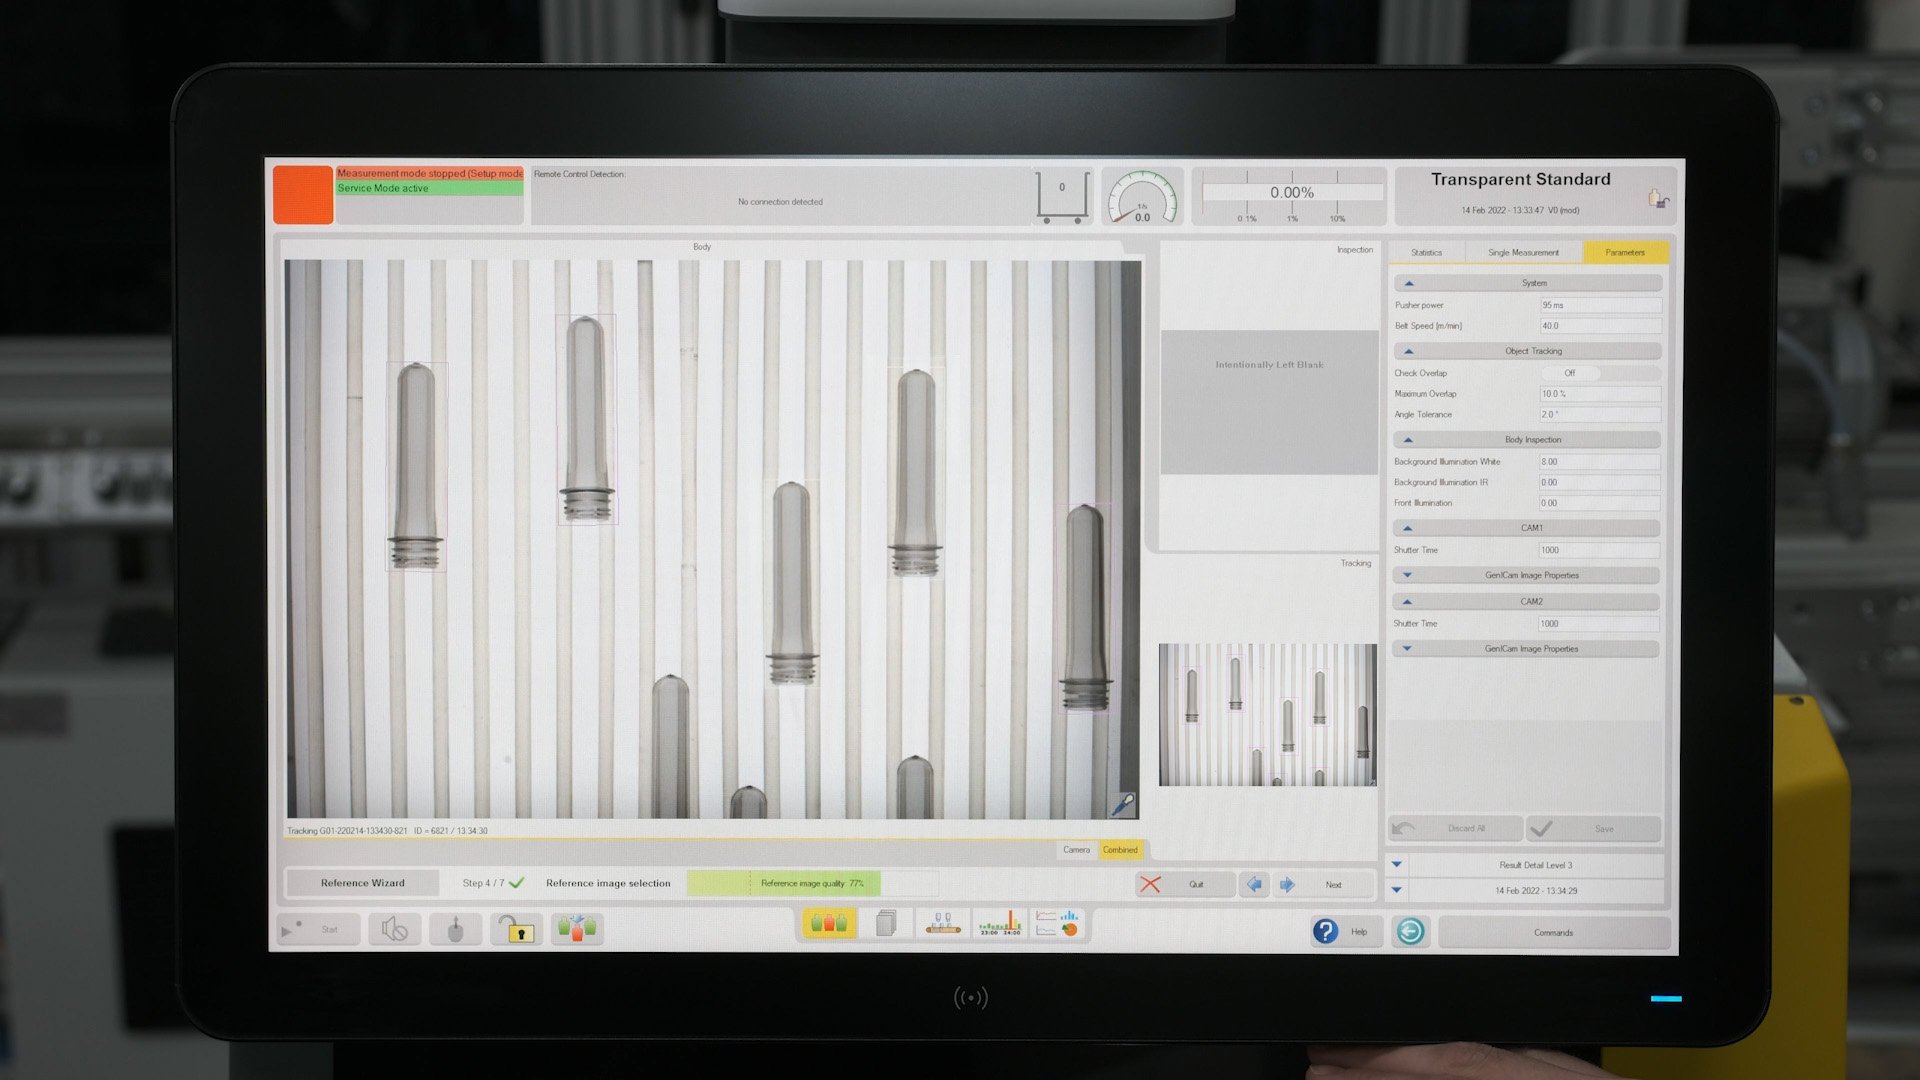The width and height of the screenshot is (1920, 1080).
Task: Click the mute speaker icon
Action: 395,929
